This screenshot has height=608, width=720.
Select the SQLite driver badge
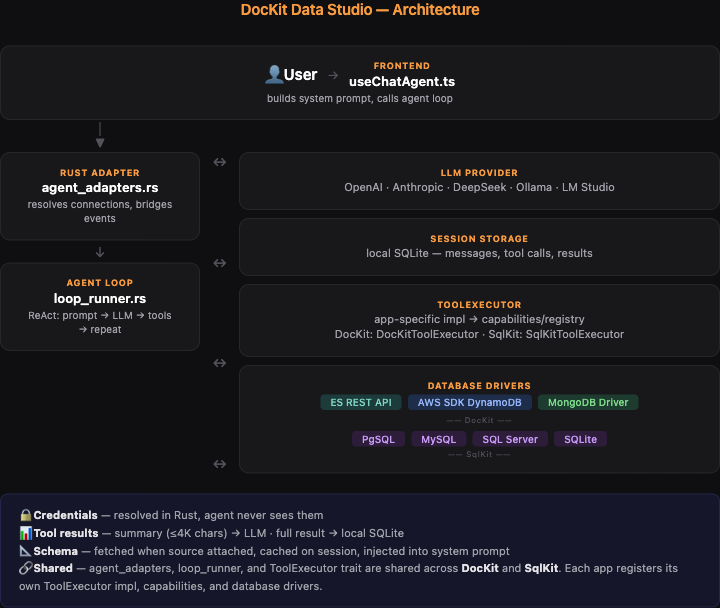(580, 439)
